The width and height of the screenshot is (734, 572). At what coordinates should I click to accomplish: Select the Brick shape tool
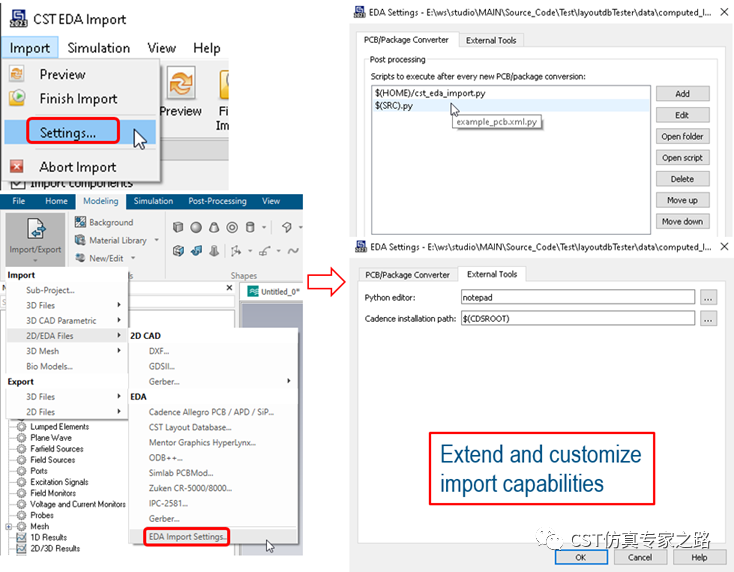pyautogui.click(x=178, y=227)
